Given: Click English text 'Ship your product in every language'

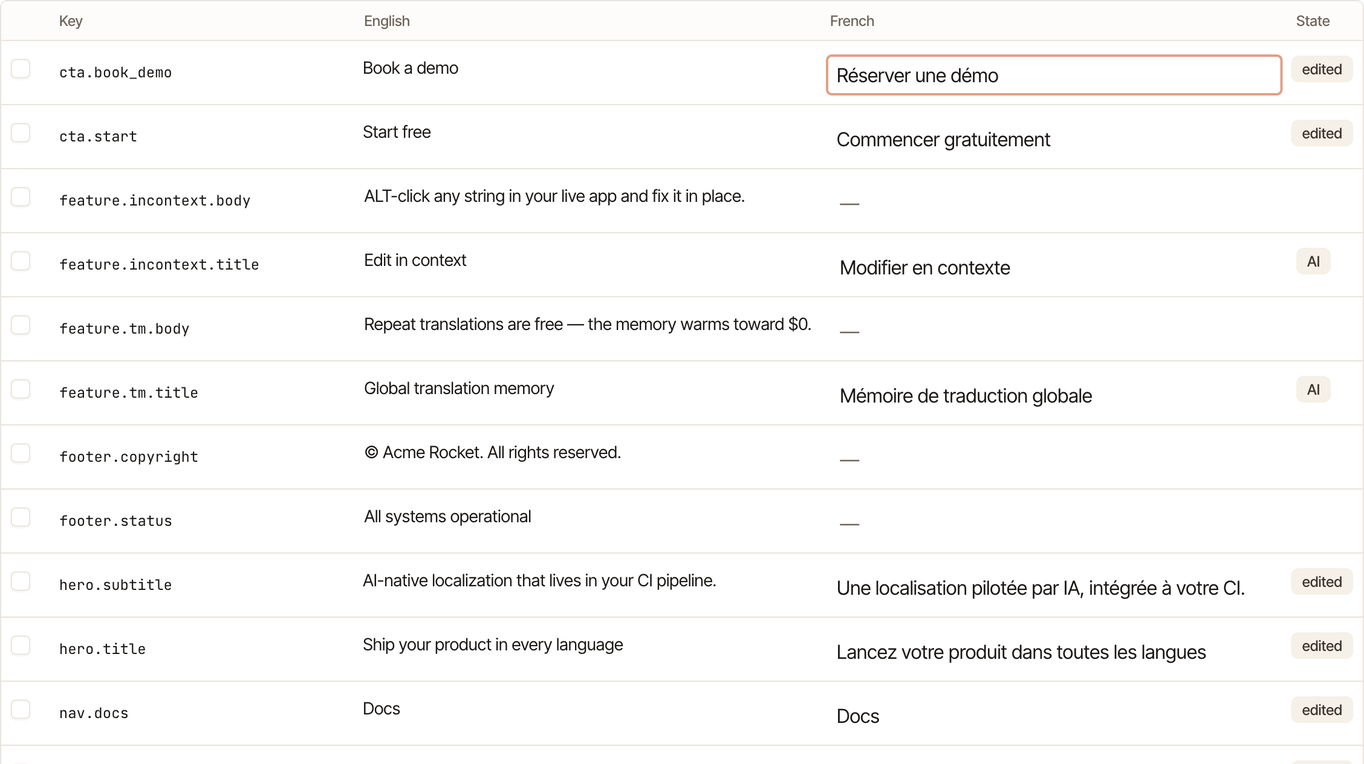Looking at the screenshot, I should pyautogui.click(x=493, y=644).
